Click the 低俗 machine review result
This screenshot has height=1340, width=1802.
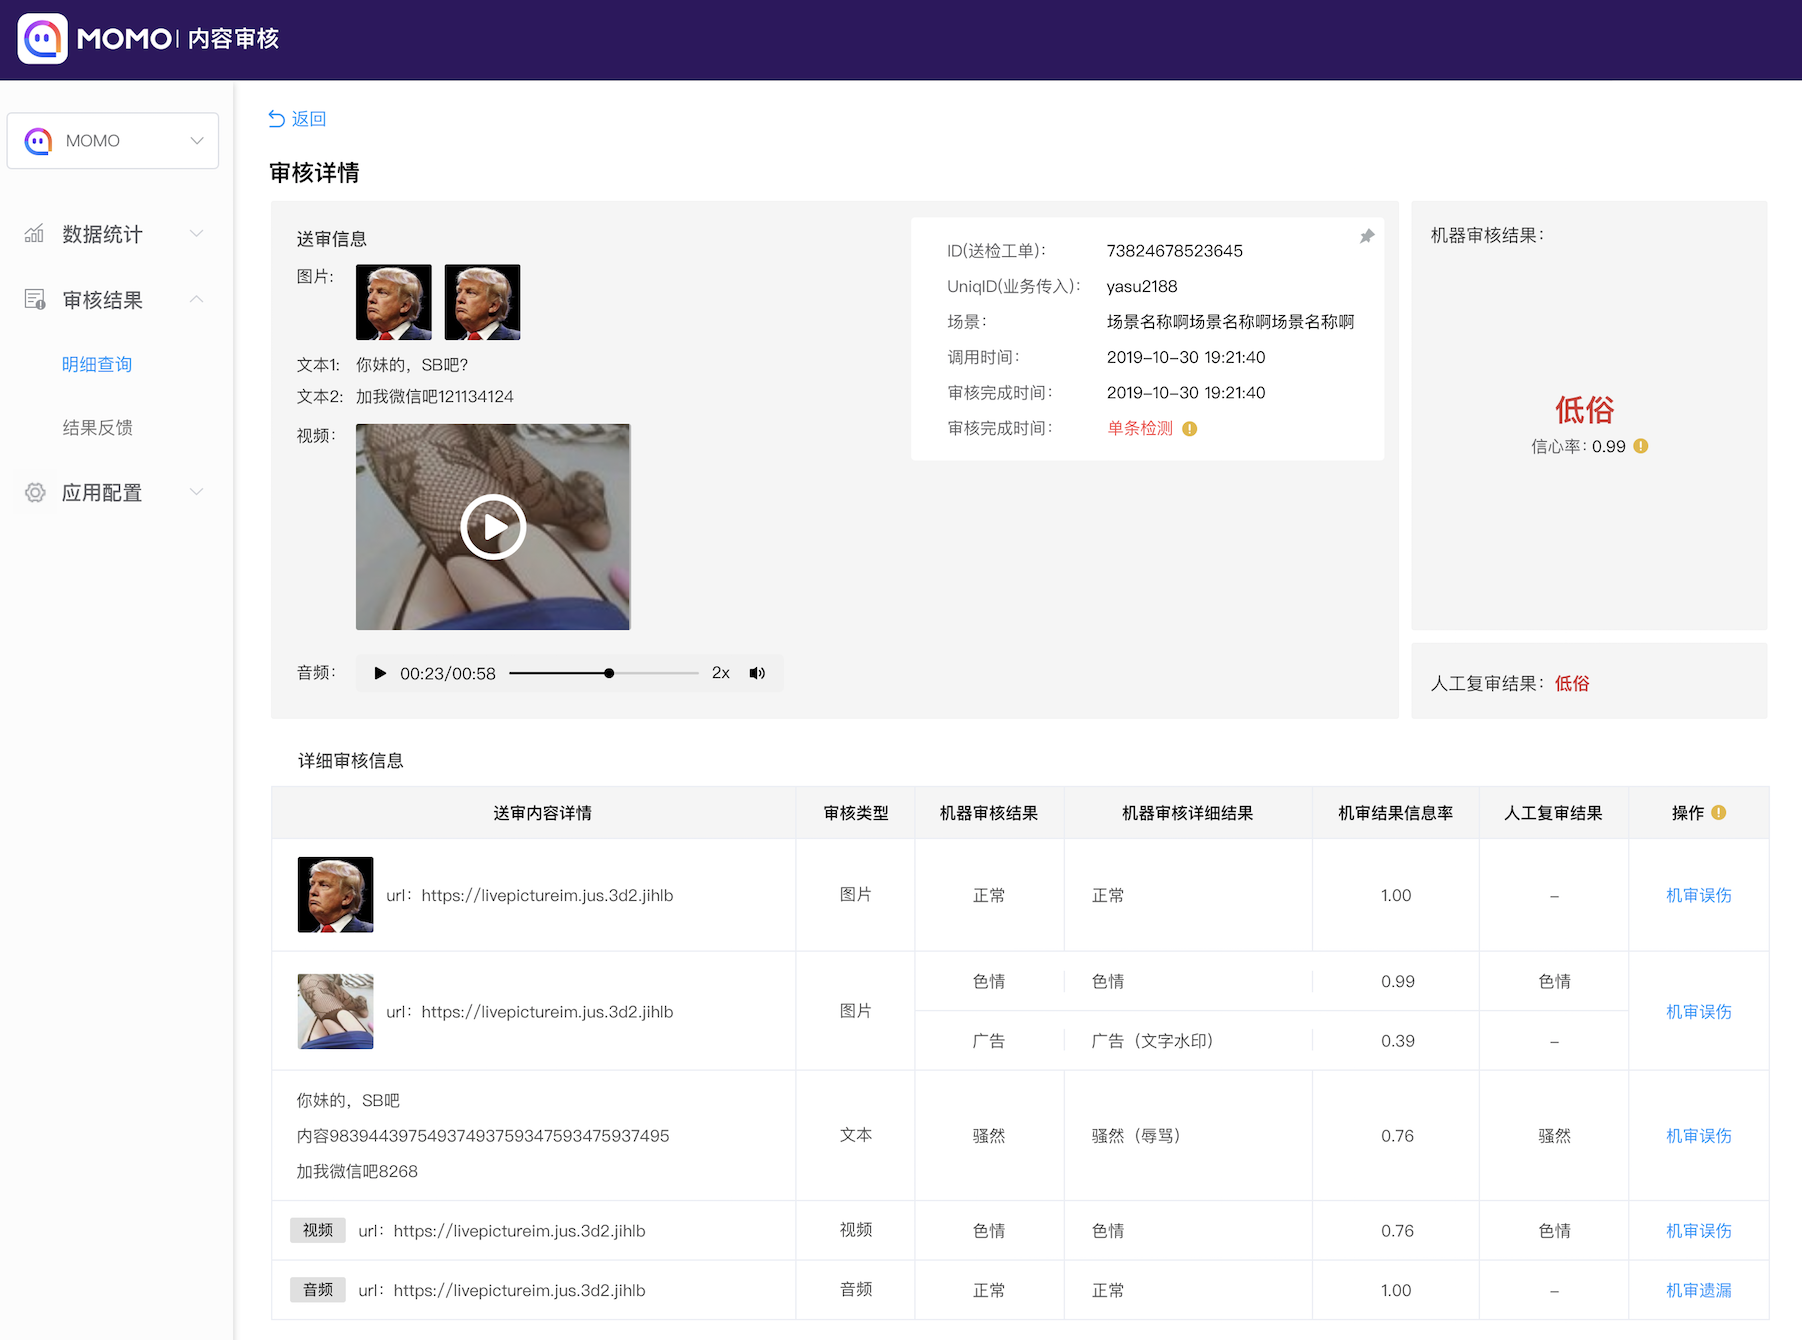(1585, 409)
